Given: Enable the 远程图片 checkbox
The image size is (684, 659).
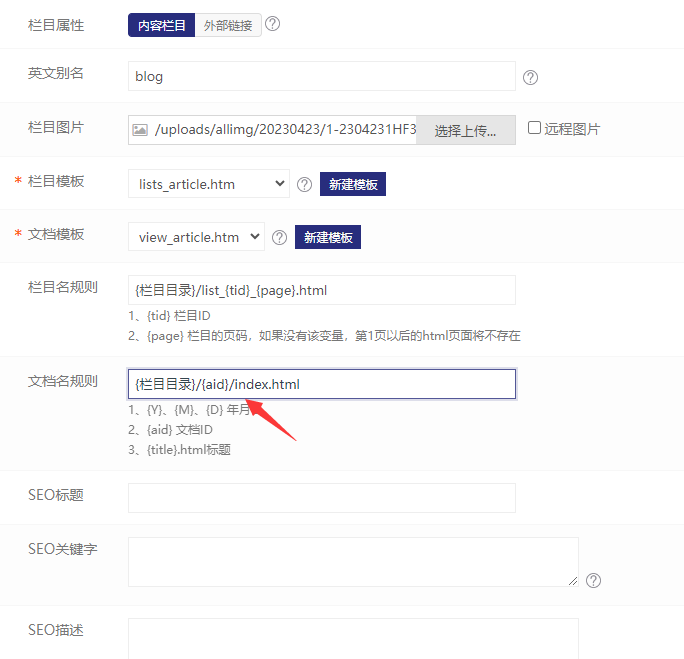Looking at the screenshot, I should tap(534, 128).
